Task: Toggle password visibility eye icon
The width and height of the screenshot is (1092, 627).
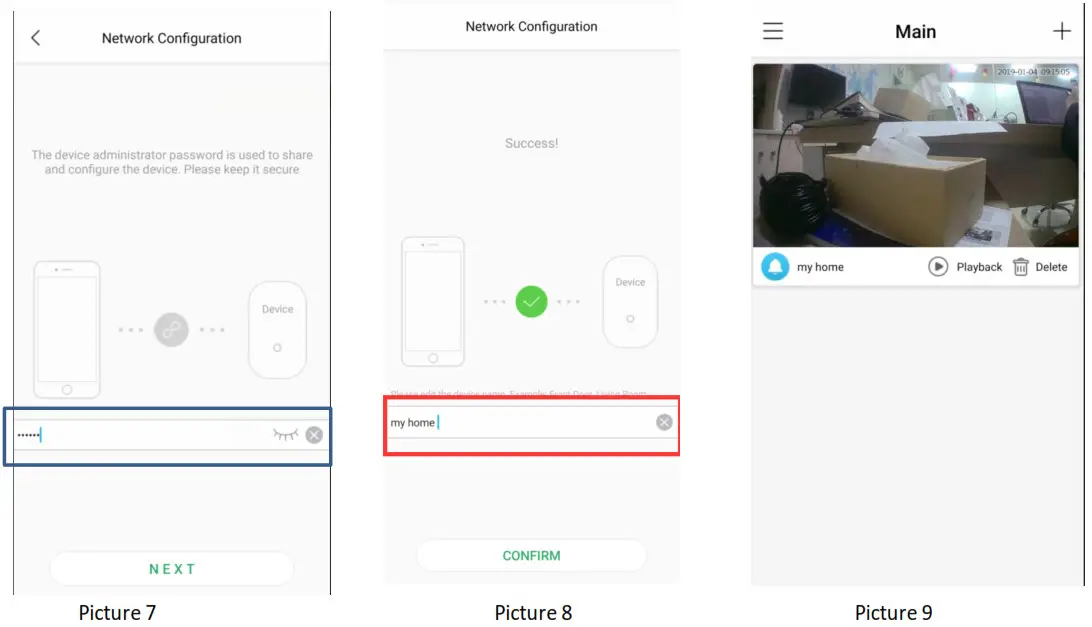Action: tap(285, 435)
